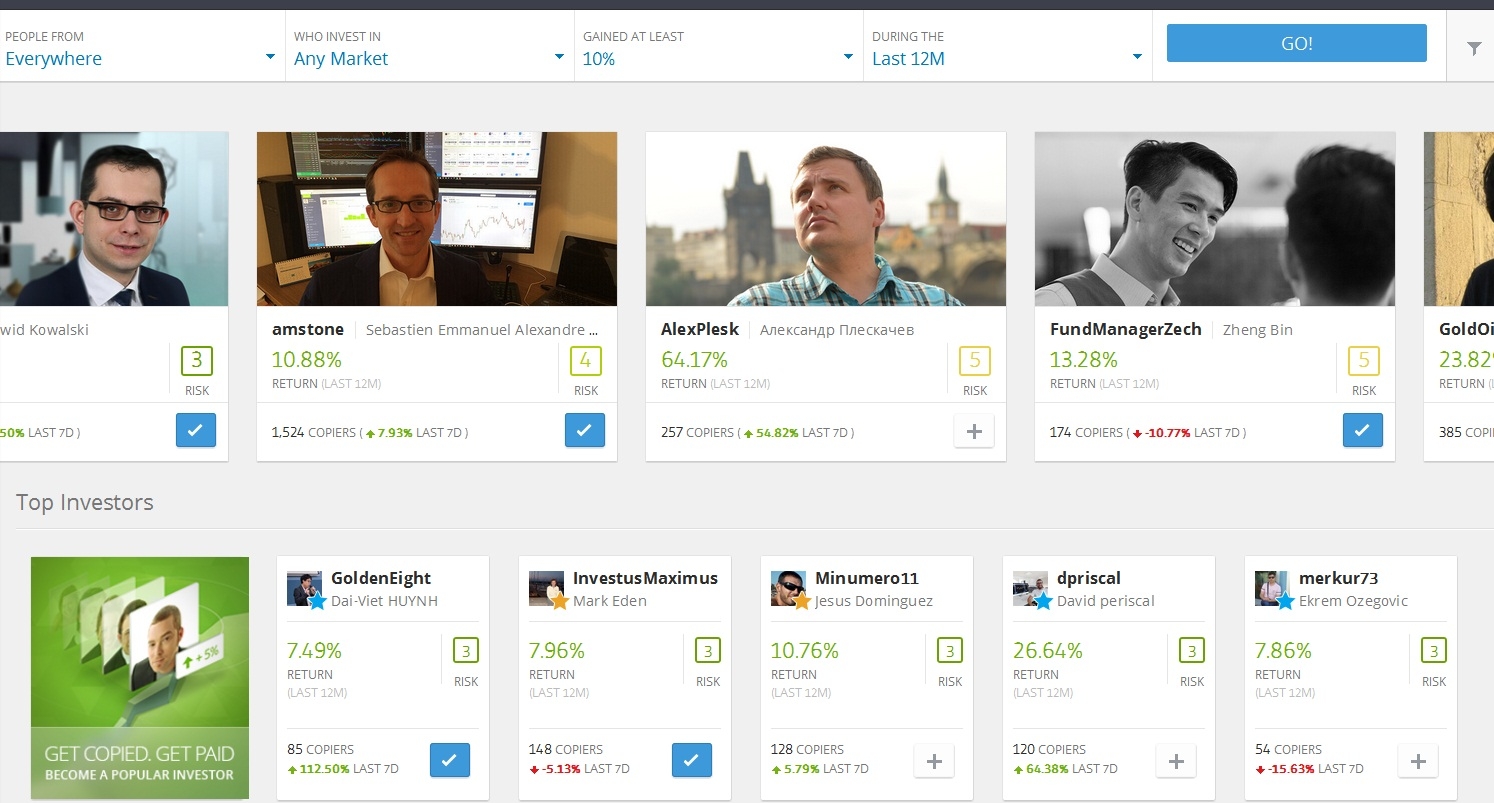The image size is (1494, 803).
Task: Click InvestusMaximus's small avatar
Action: point(546,589)
